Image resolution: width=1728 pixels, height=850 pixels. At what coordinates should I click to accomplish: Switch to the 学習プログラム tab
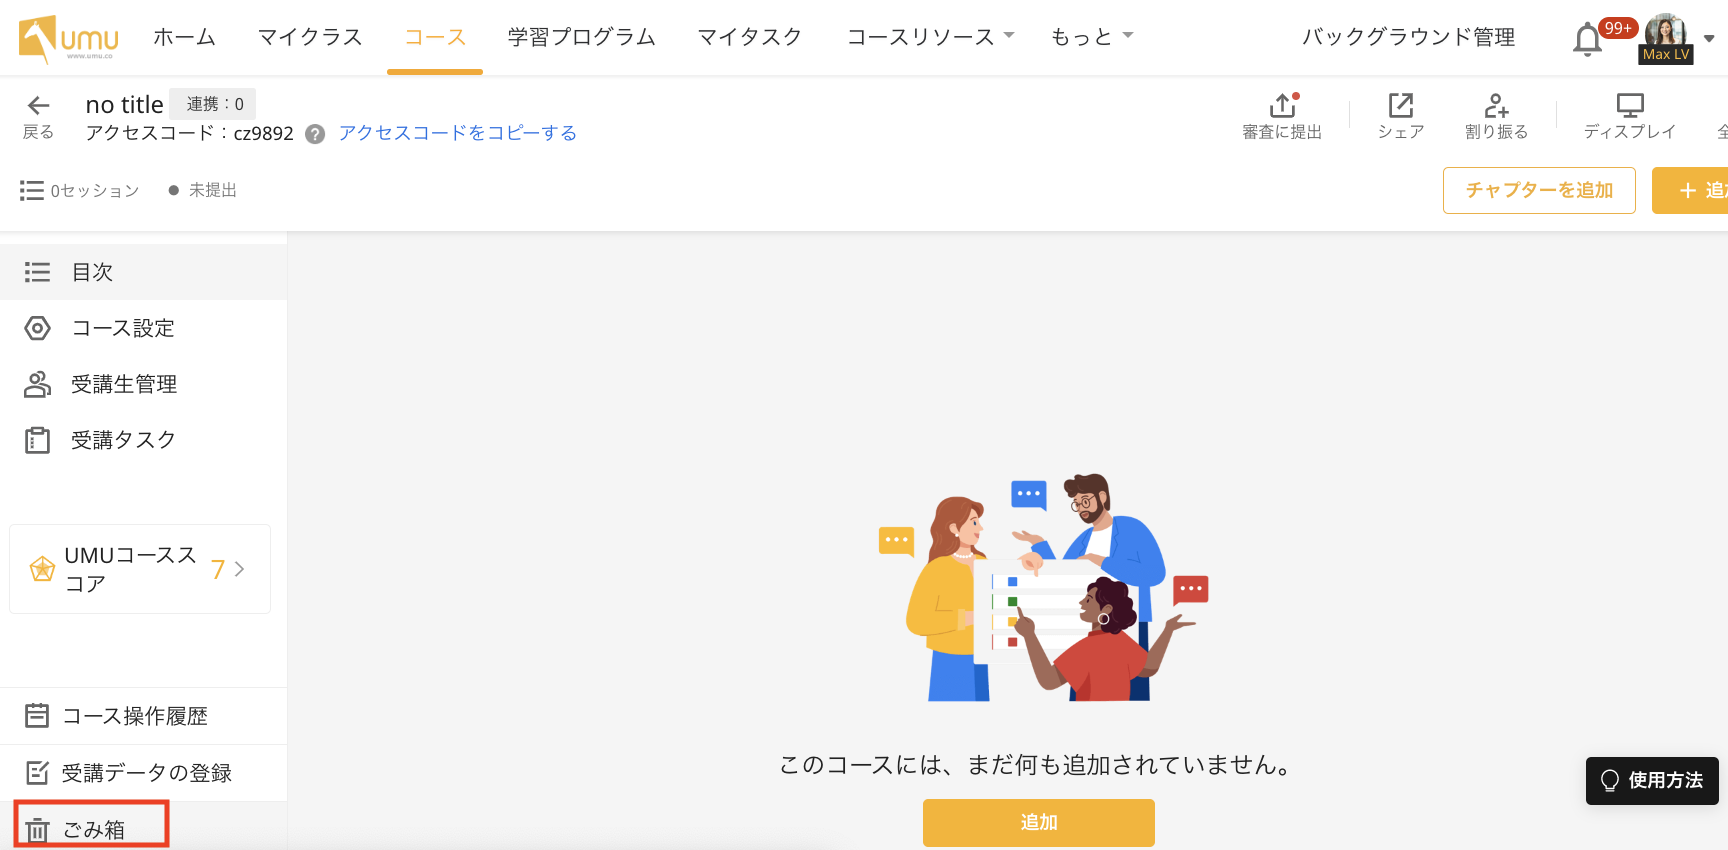point(581,37)
